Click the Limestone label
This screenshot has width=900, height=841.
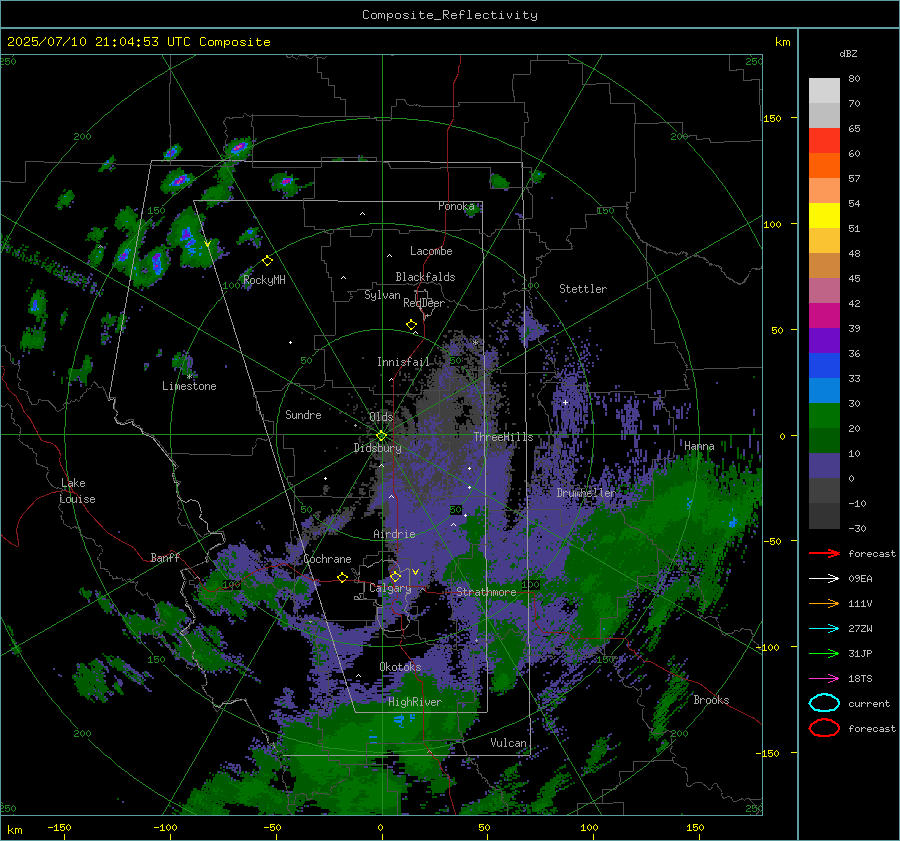coord(189,386)
